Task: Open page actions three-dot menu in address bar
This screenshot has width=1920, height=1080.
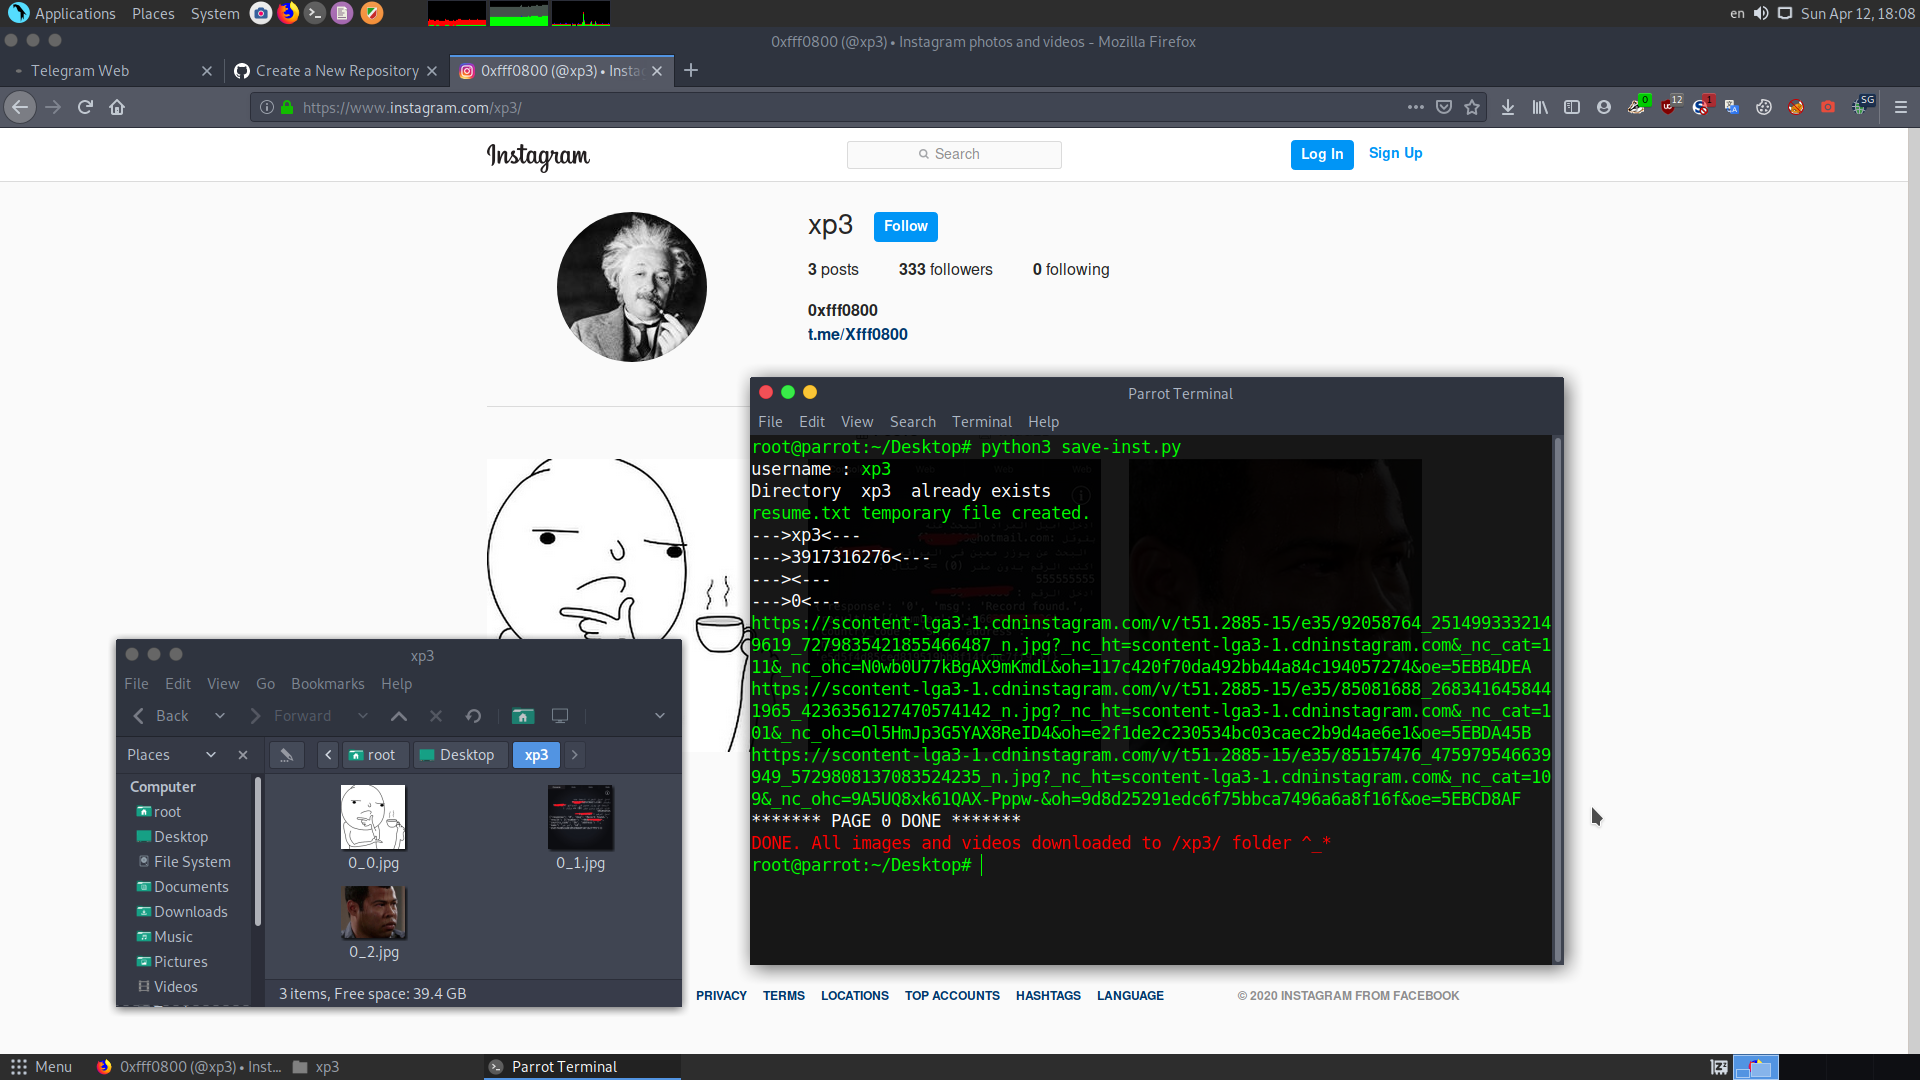Action: [x=1415, y=107]
